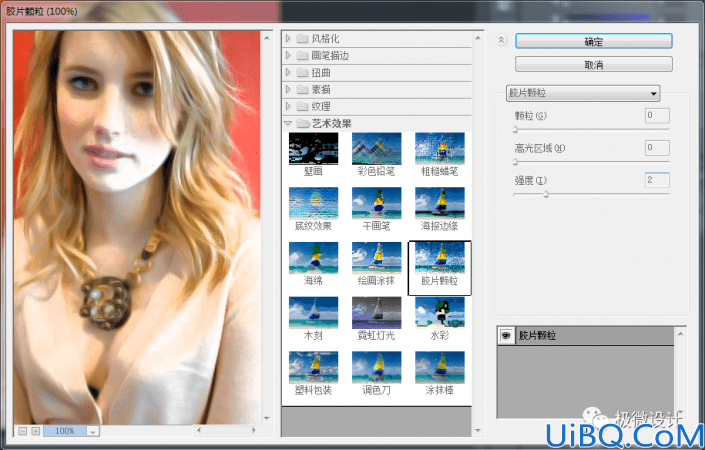
Task: Click the filter list scrollbar up arrow
Action: click(478, 38)
